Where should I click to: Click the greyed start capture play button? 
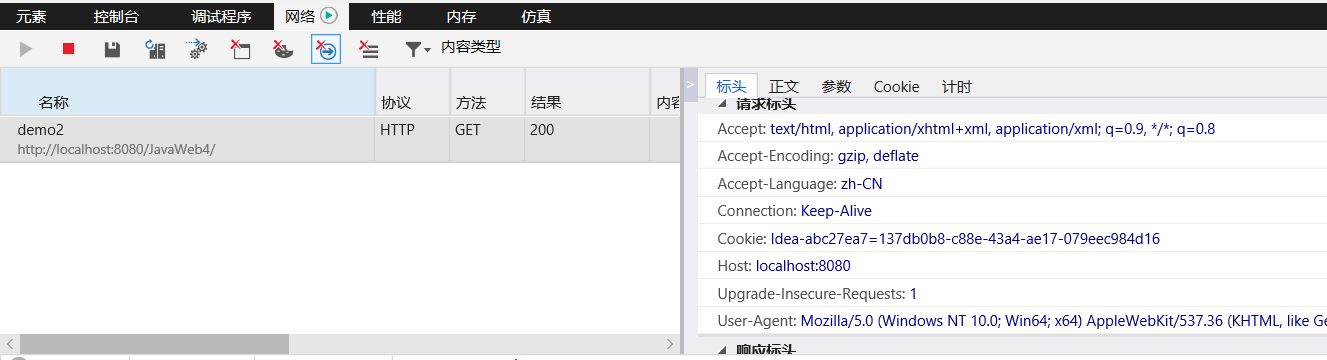coord(26,48)
